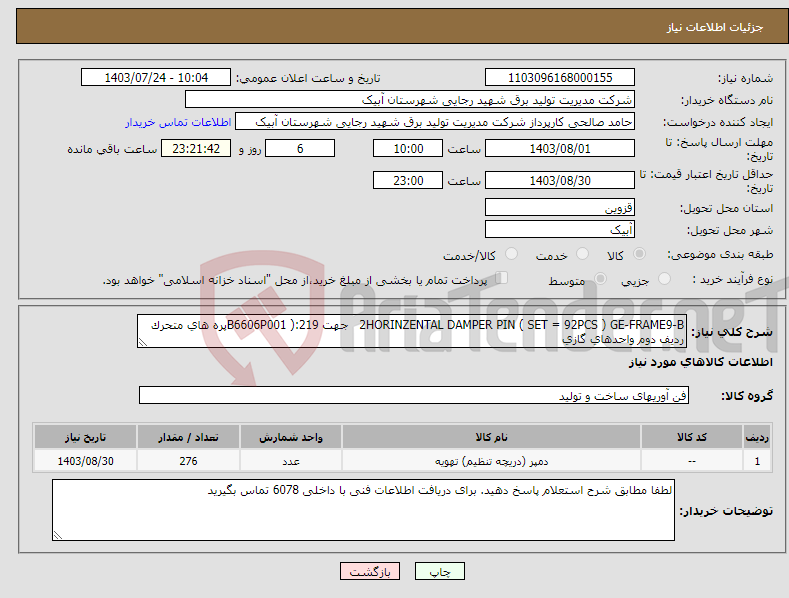Click the ردیف column header
The image size is (789, 598).
[757, 437]
